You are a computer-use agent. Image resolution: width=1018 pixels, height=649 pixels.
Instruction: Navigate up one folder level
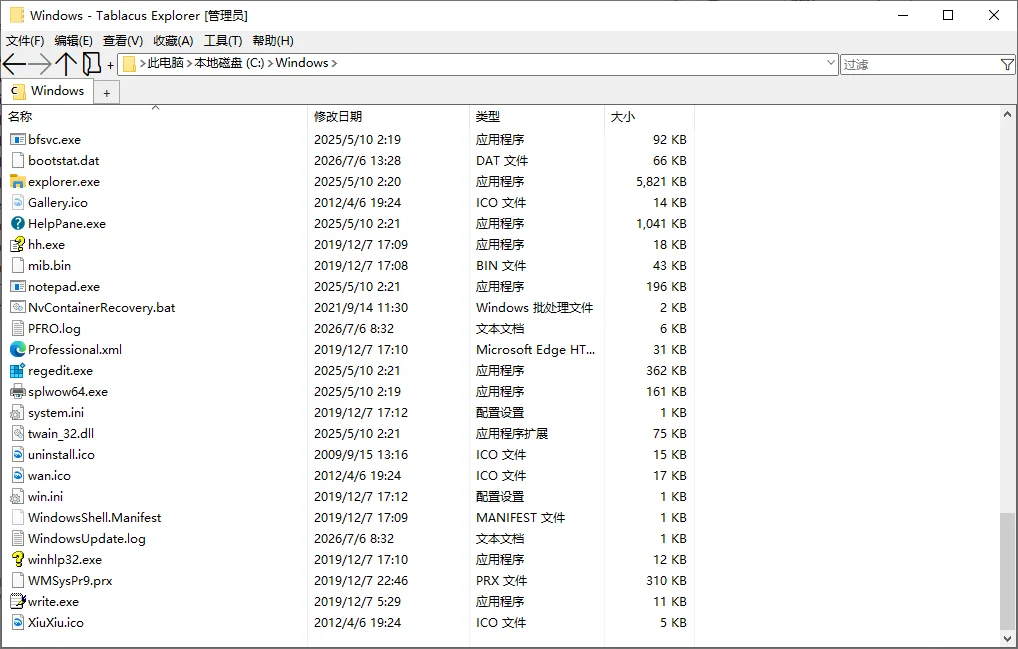pyautogui.click(x=66, y=64)
